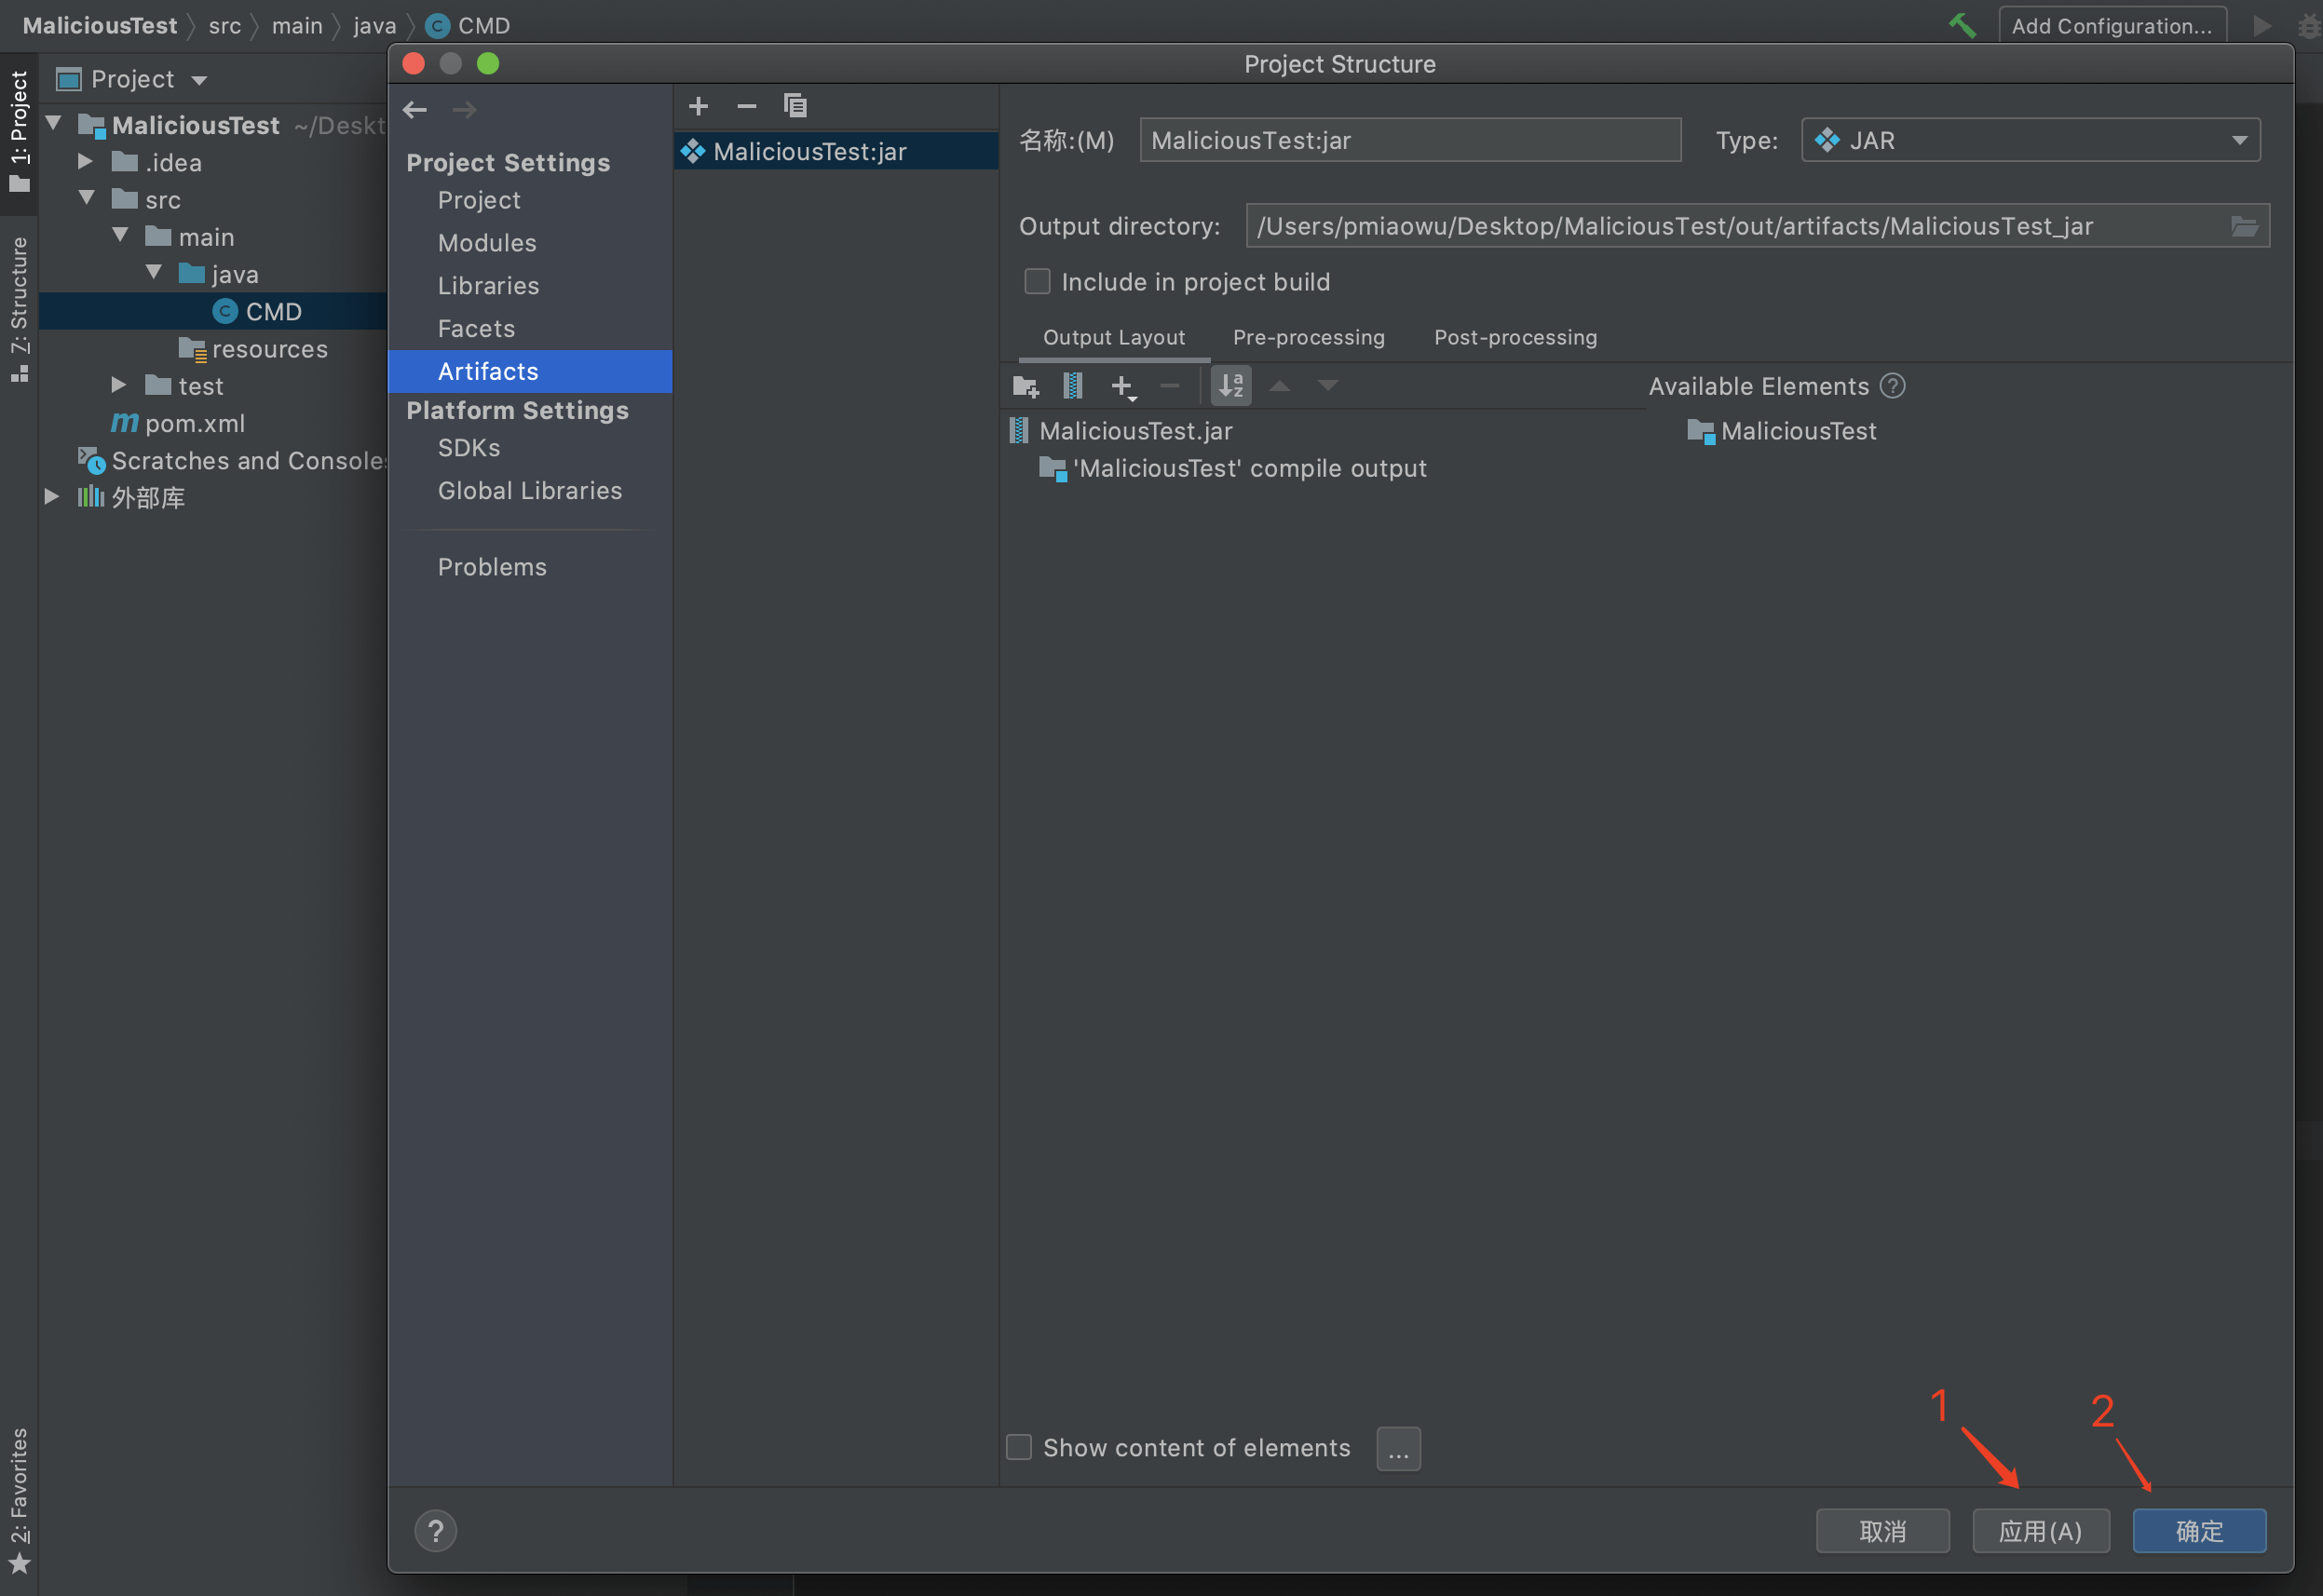This screenshot has height=1596, width=2323.
Task: Click the 确定 OK button
Action: [x=2198, y=1530]
